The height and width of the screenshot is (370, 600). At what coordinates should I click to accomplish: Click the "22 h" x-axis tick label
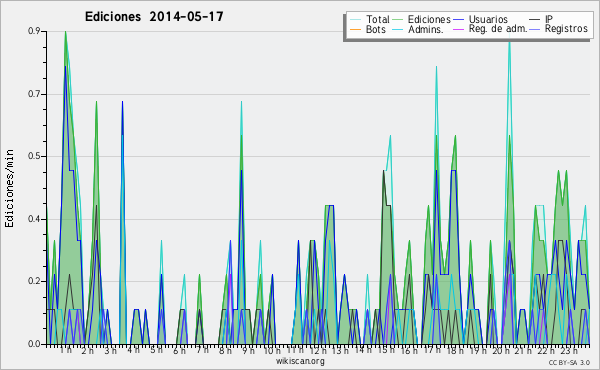click(546, 350)
